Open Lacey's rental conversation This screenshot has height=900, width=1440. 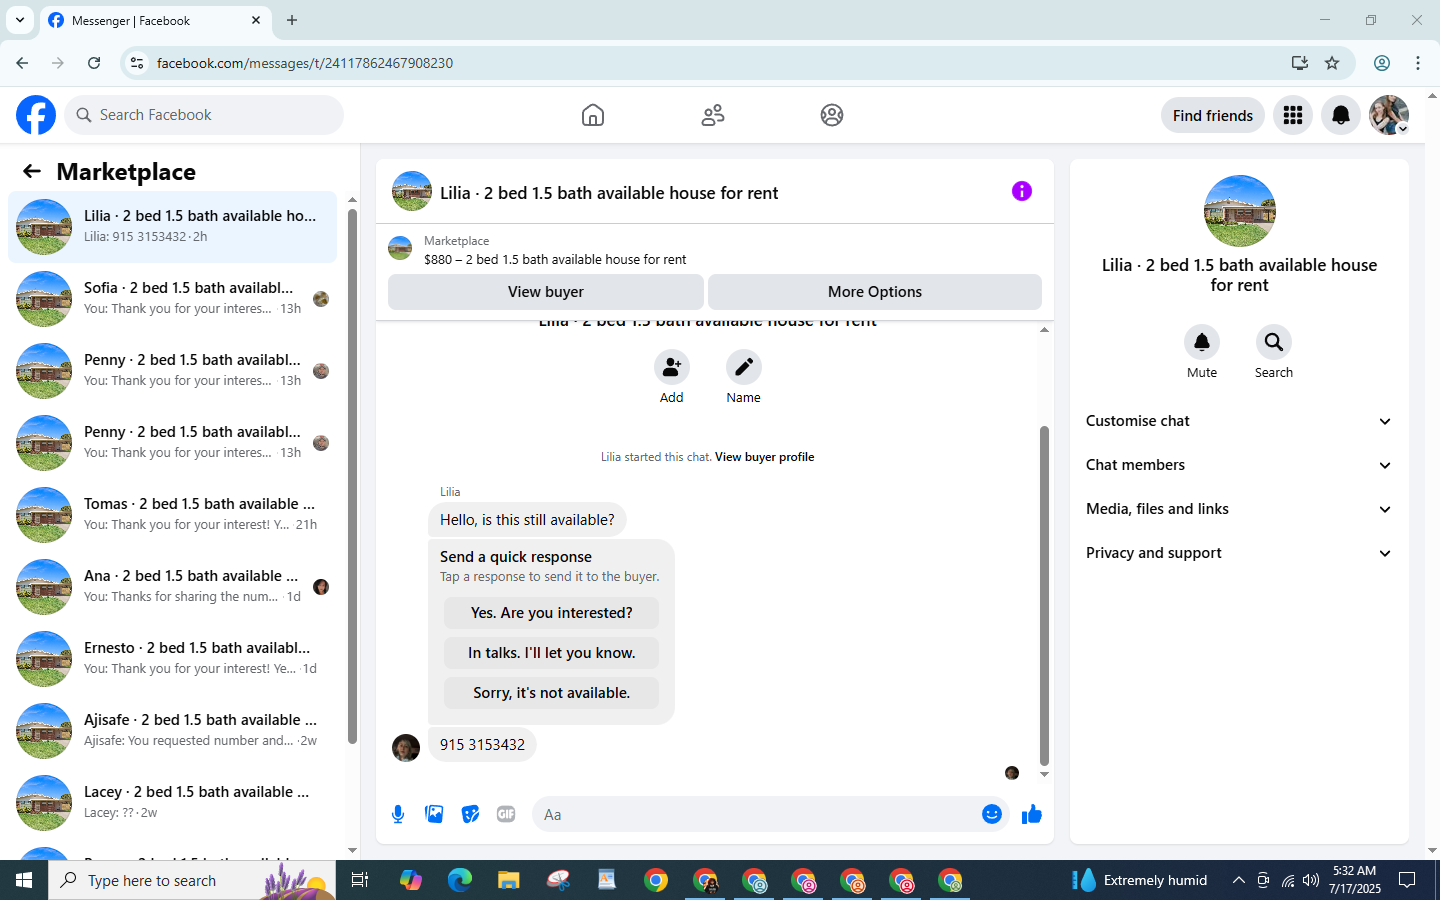pyautogui.click(x=172, y=802)
